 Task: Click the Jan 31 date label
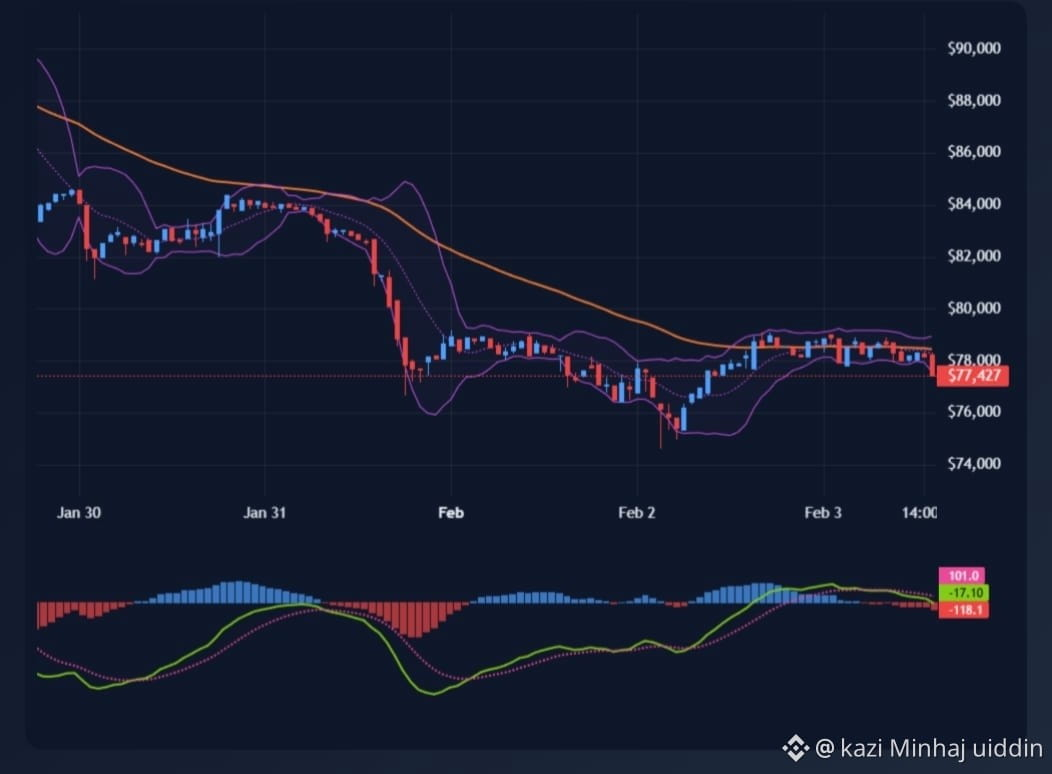264,513
